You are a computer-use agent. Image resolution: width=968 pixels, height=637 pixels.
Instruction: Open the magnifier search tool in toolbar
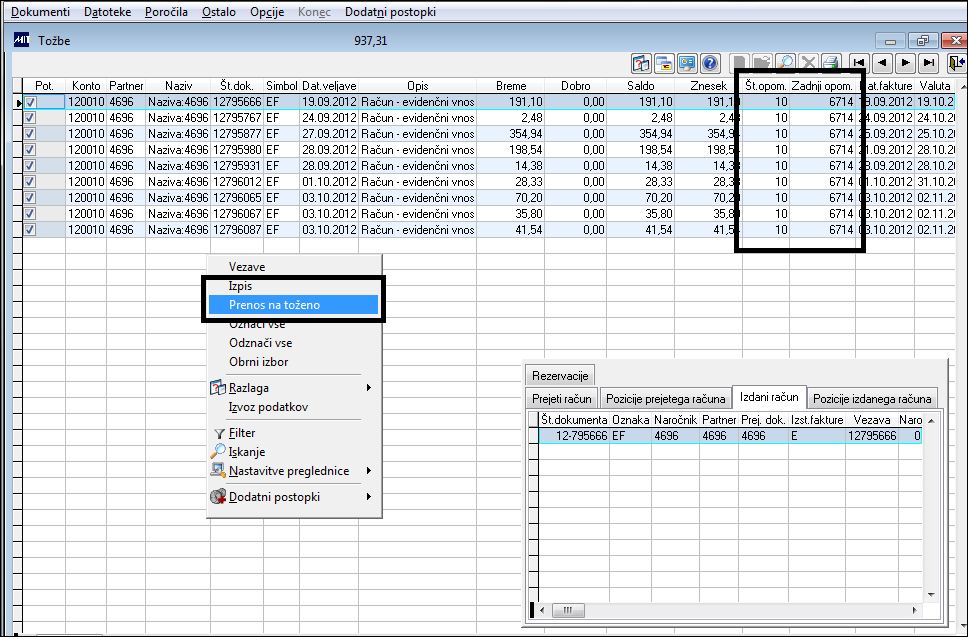tap(785, 63)
